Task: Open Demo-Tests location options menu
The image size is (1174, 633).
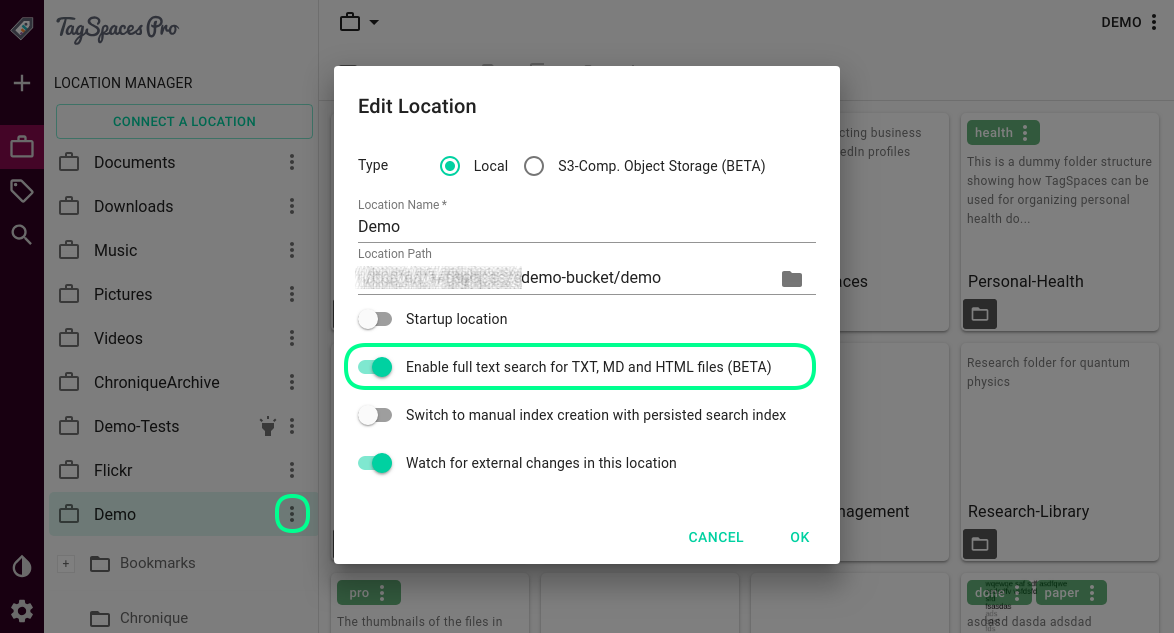Action: (292, 426)
